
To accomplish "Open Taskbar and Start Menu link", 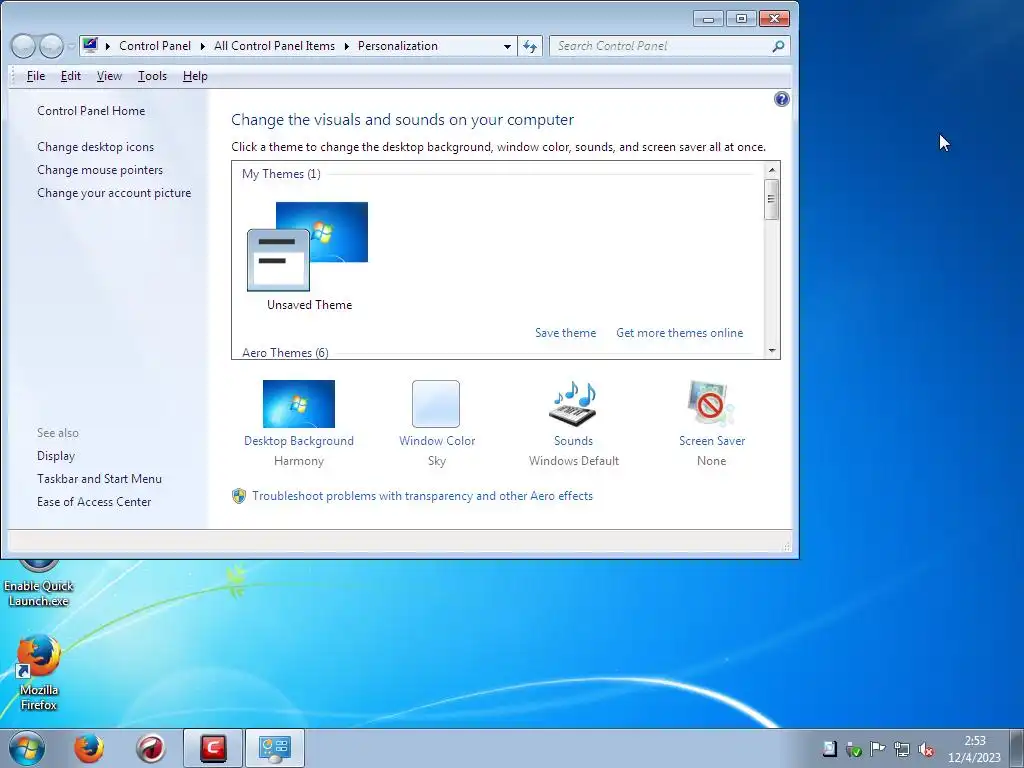I will click(x=99, y=479).
